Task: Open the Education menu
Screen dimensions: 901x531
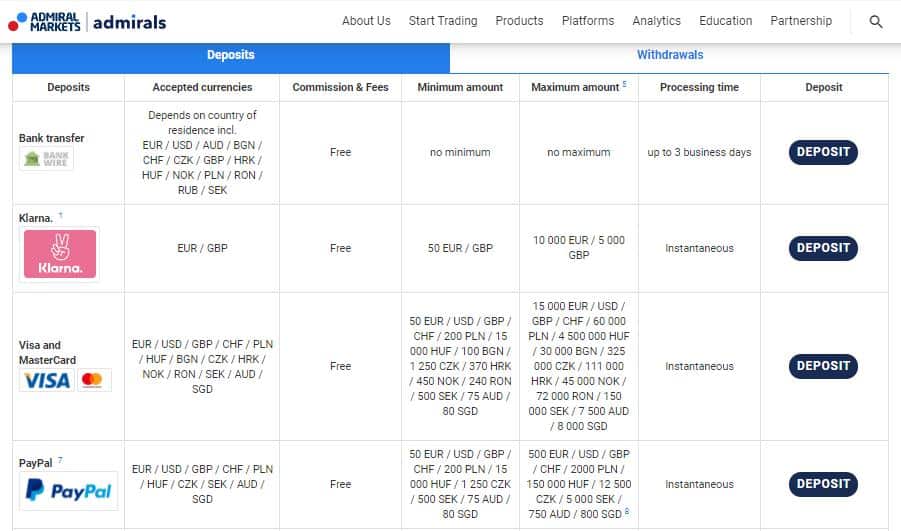Action: (x=725, y=21)
